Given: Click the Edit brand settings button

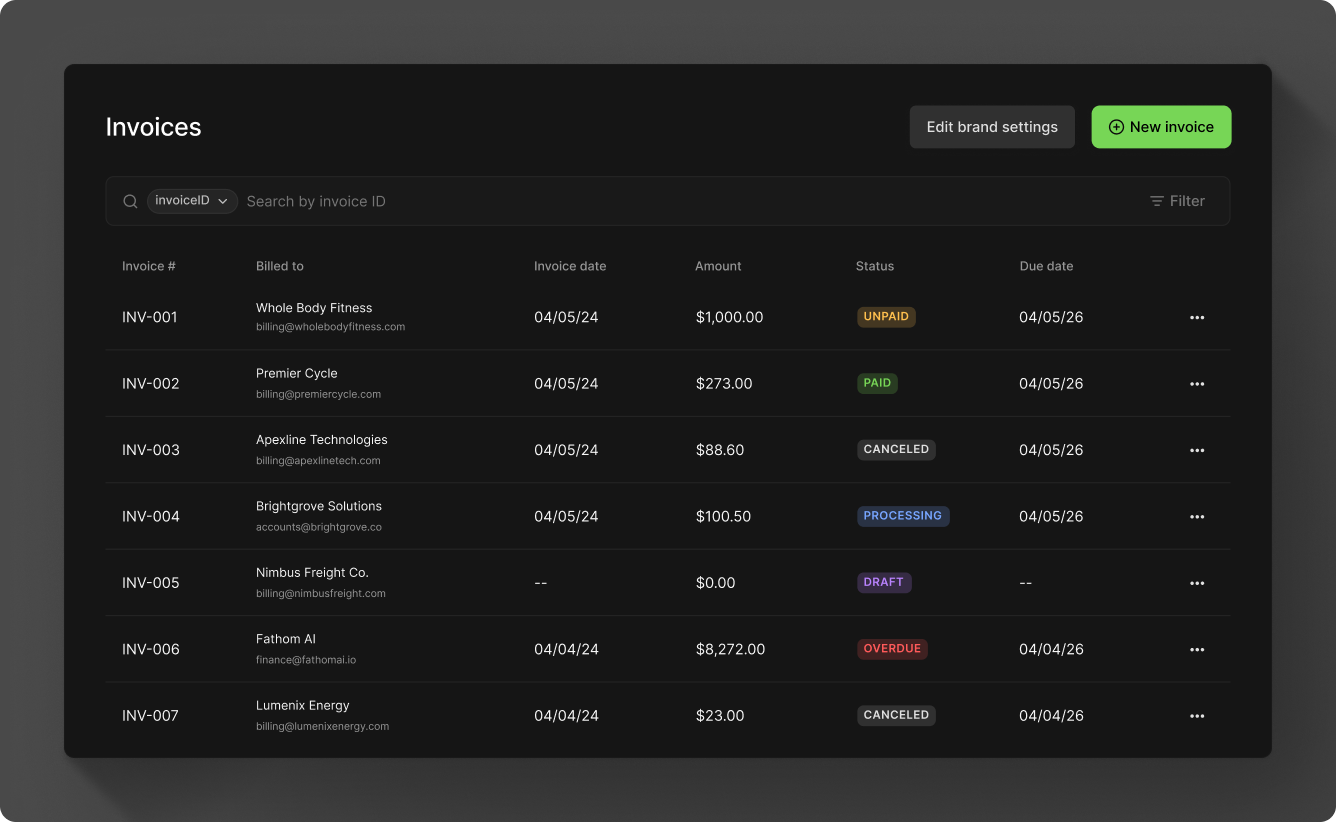Looking at the screenshot, I should (x=992, y=127).
